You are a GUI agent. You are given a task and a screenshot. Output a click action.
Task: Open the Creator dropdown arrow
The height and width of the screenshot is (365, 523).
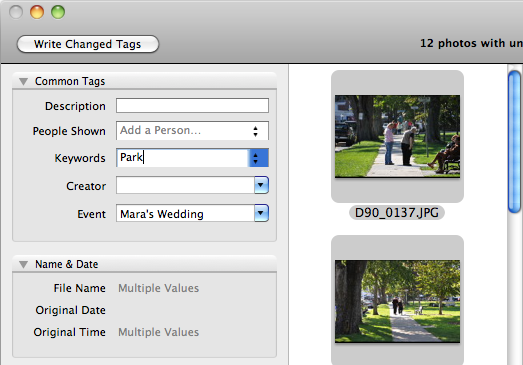[x=261, y=185]
